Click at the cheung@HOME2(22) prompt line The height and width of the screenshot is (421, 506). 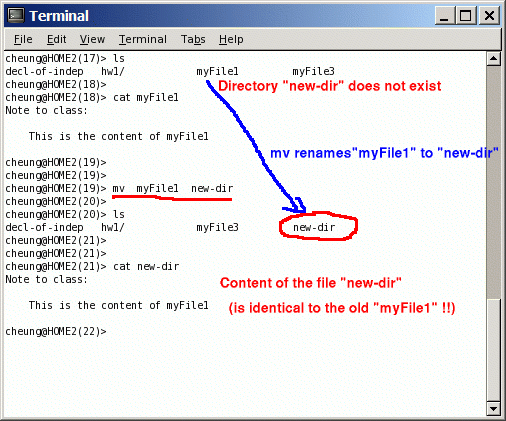(x=56, y=331)
